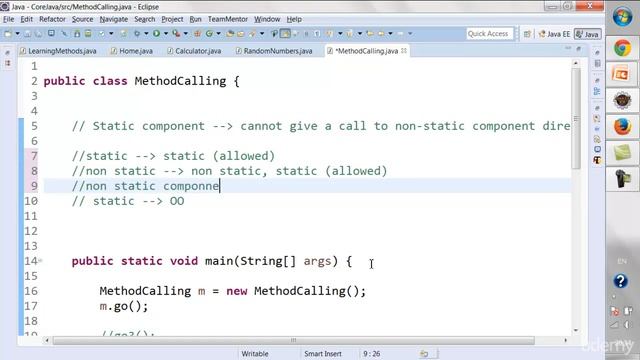640x360 pixels.
Task: Click the 'public class MethodCalling' code line
Action: tap(141, 81)
